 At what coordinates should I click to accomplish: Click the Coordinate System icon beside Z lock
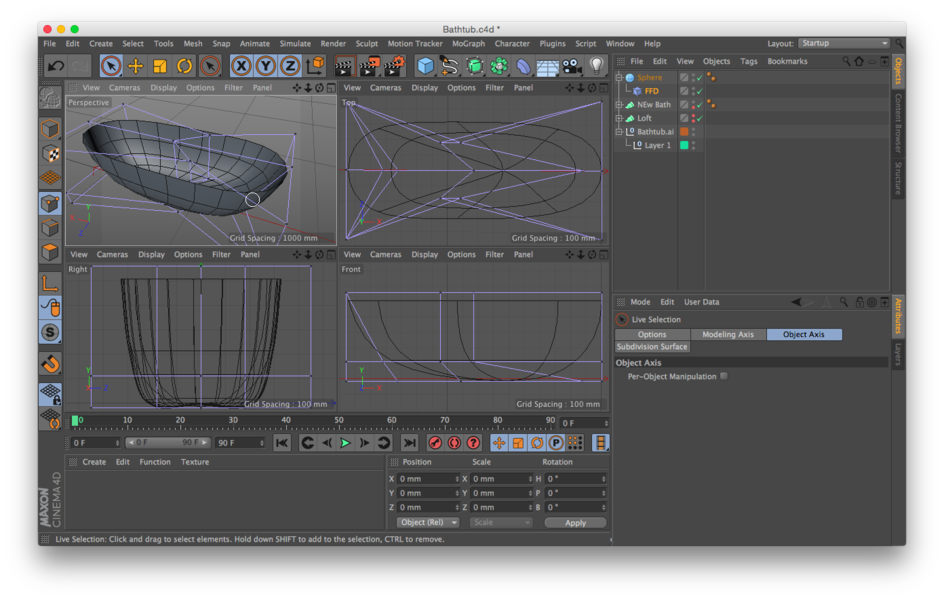pyautogui.click(x=315, y=66)
